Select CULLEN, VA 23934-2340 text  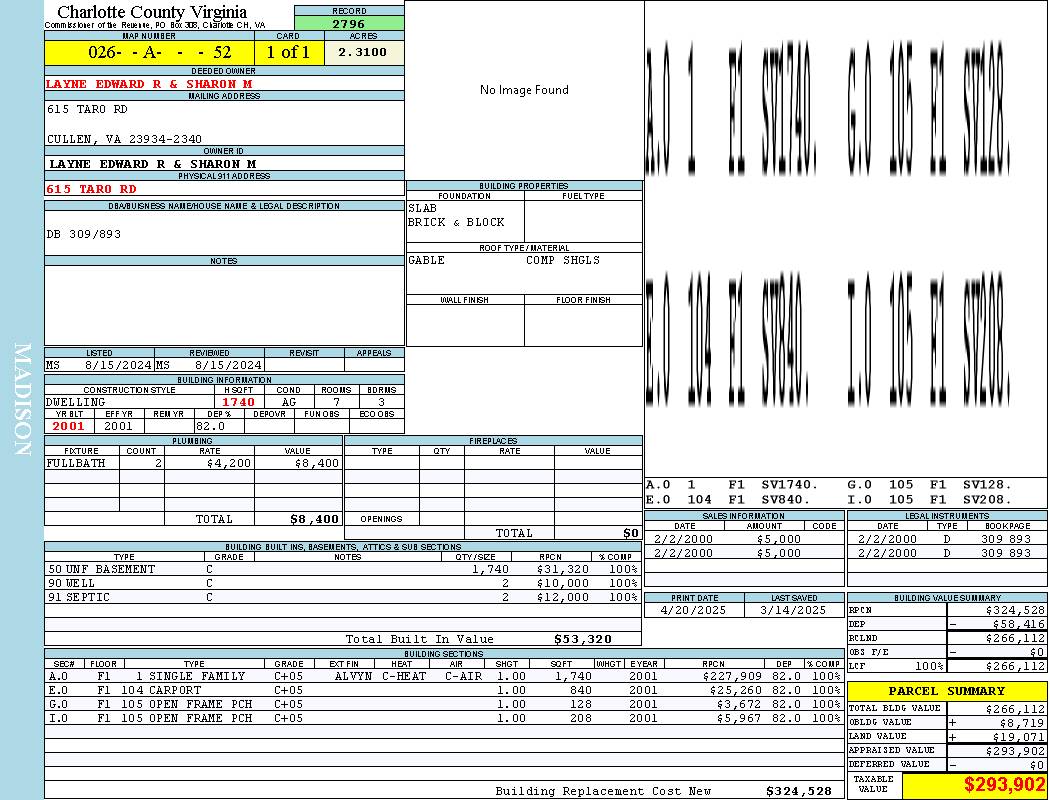point(125,139)
